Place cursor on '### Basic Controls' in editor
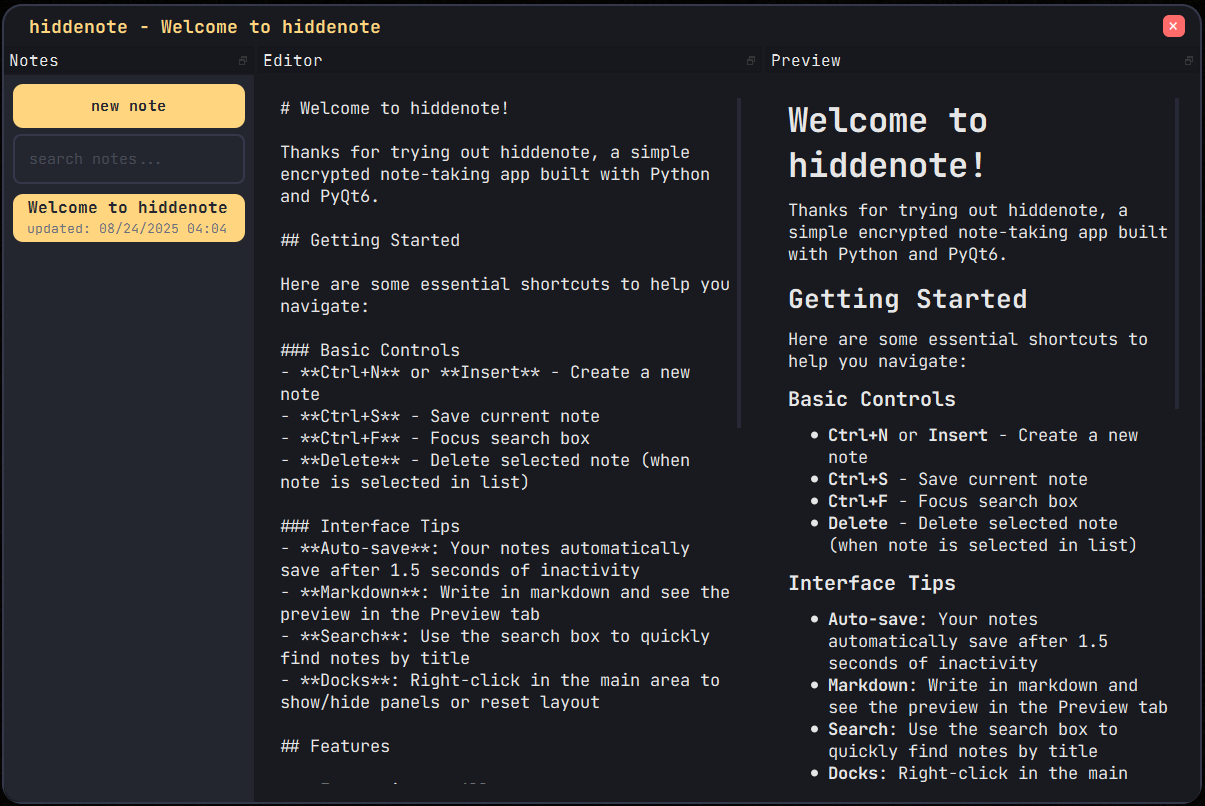The height and width of the screenshot is (806, 1205). tap(370, 350)
